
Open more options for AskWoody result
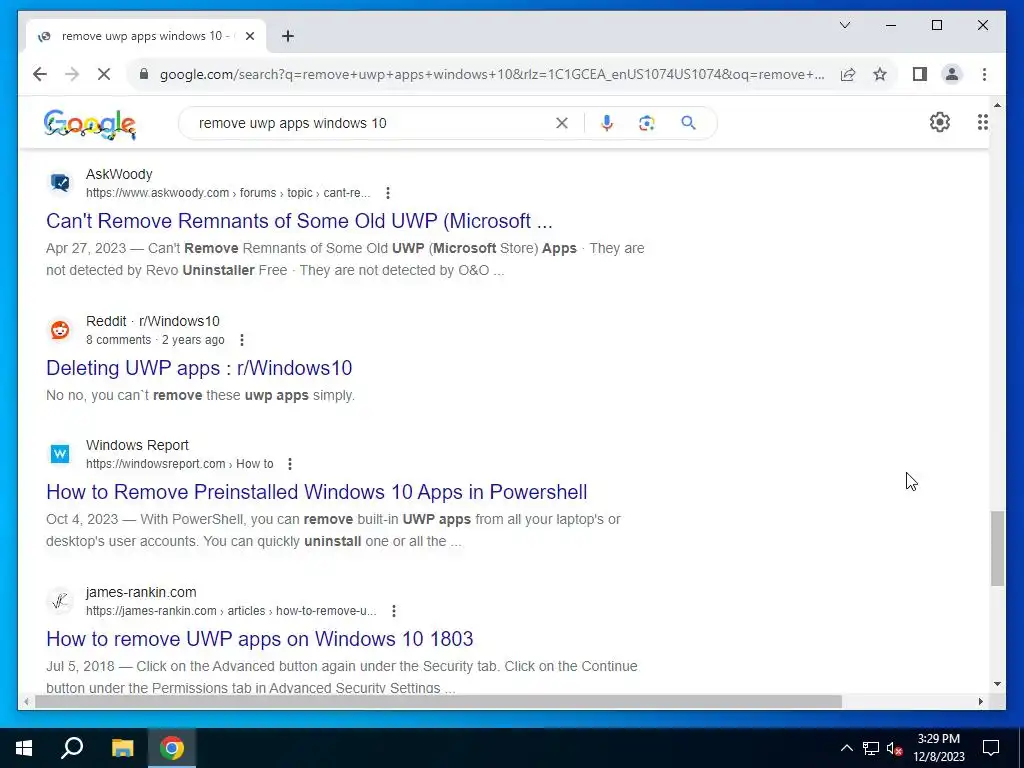point(388,193)
